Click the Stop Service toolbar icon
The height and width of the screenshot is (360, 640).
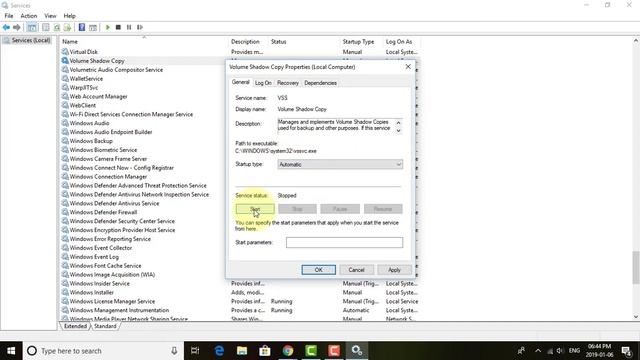(x=118, y=27)
